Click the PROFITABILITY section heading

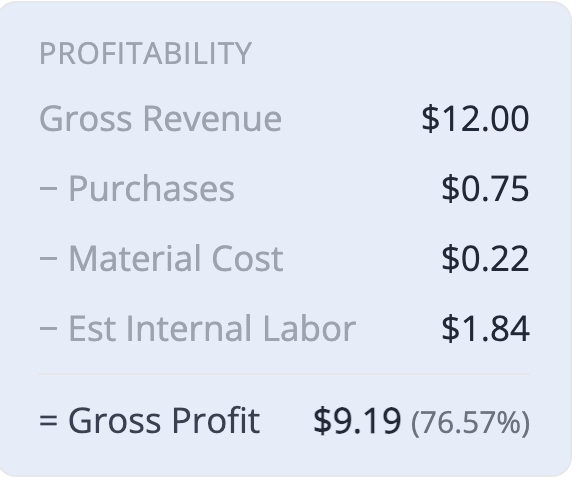coord(145,54)
